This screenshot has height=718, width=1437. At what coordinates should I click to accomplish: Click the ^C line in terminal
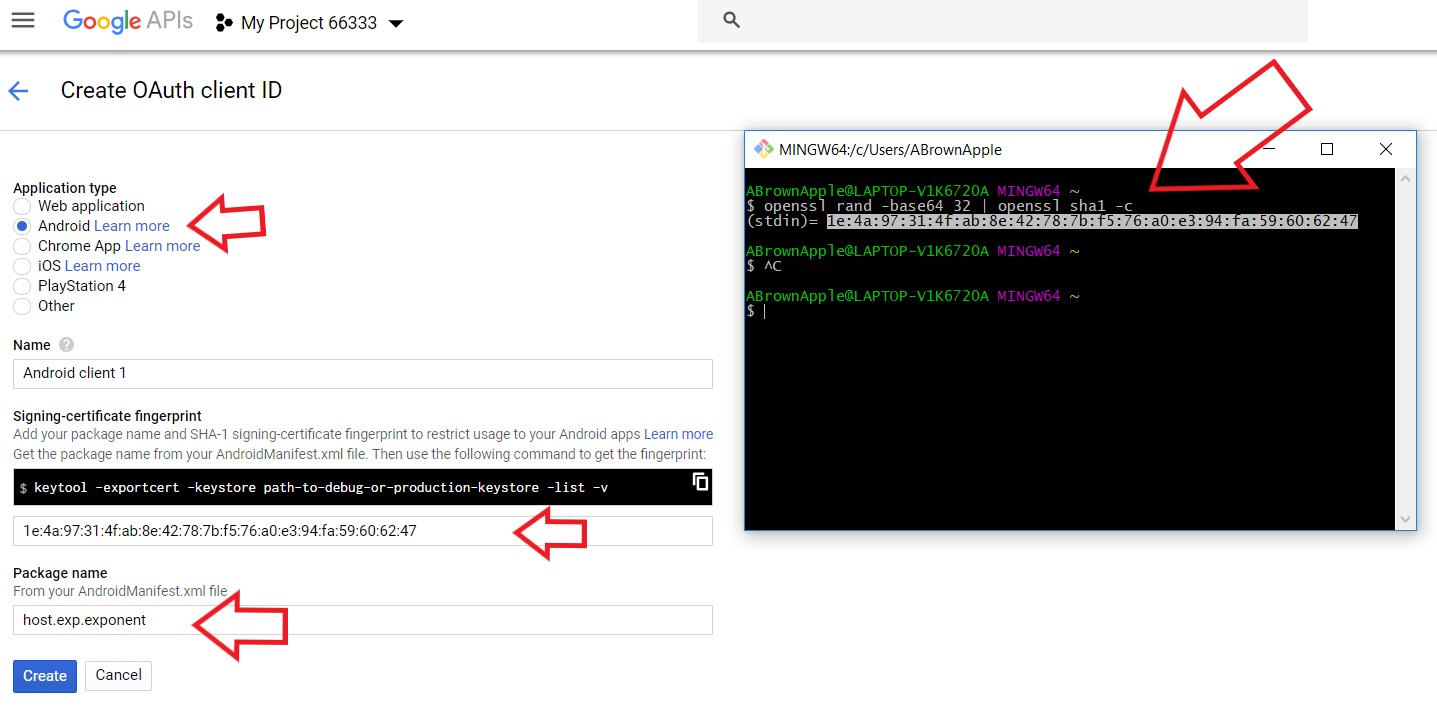[x=771, y=266]
